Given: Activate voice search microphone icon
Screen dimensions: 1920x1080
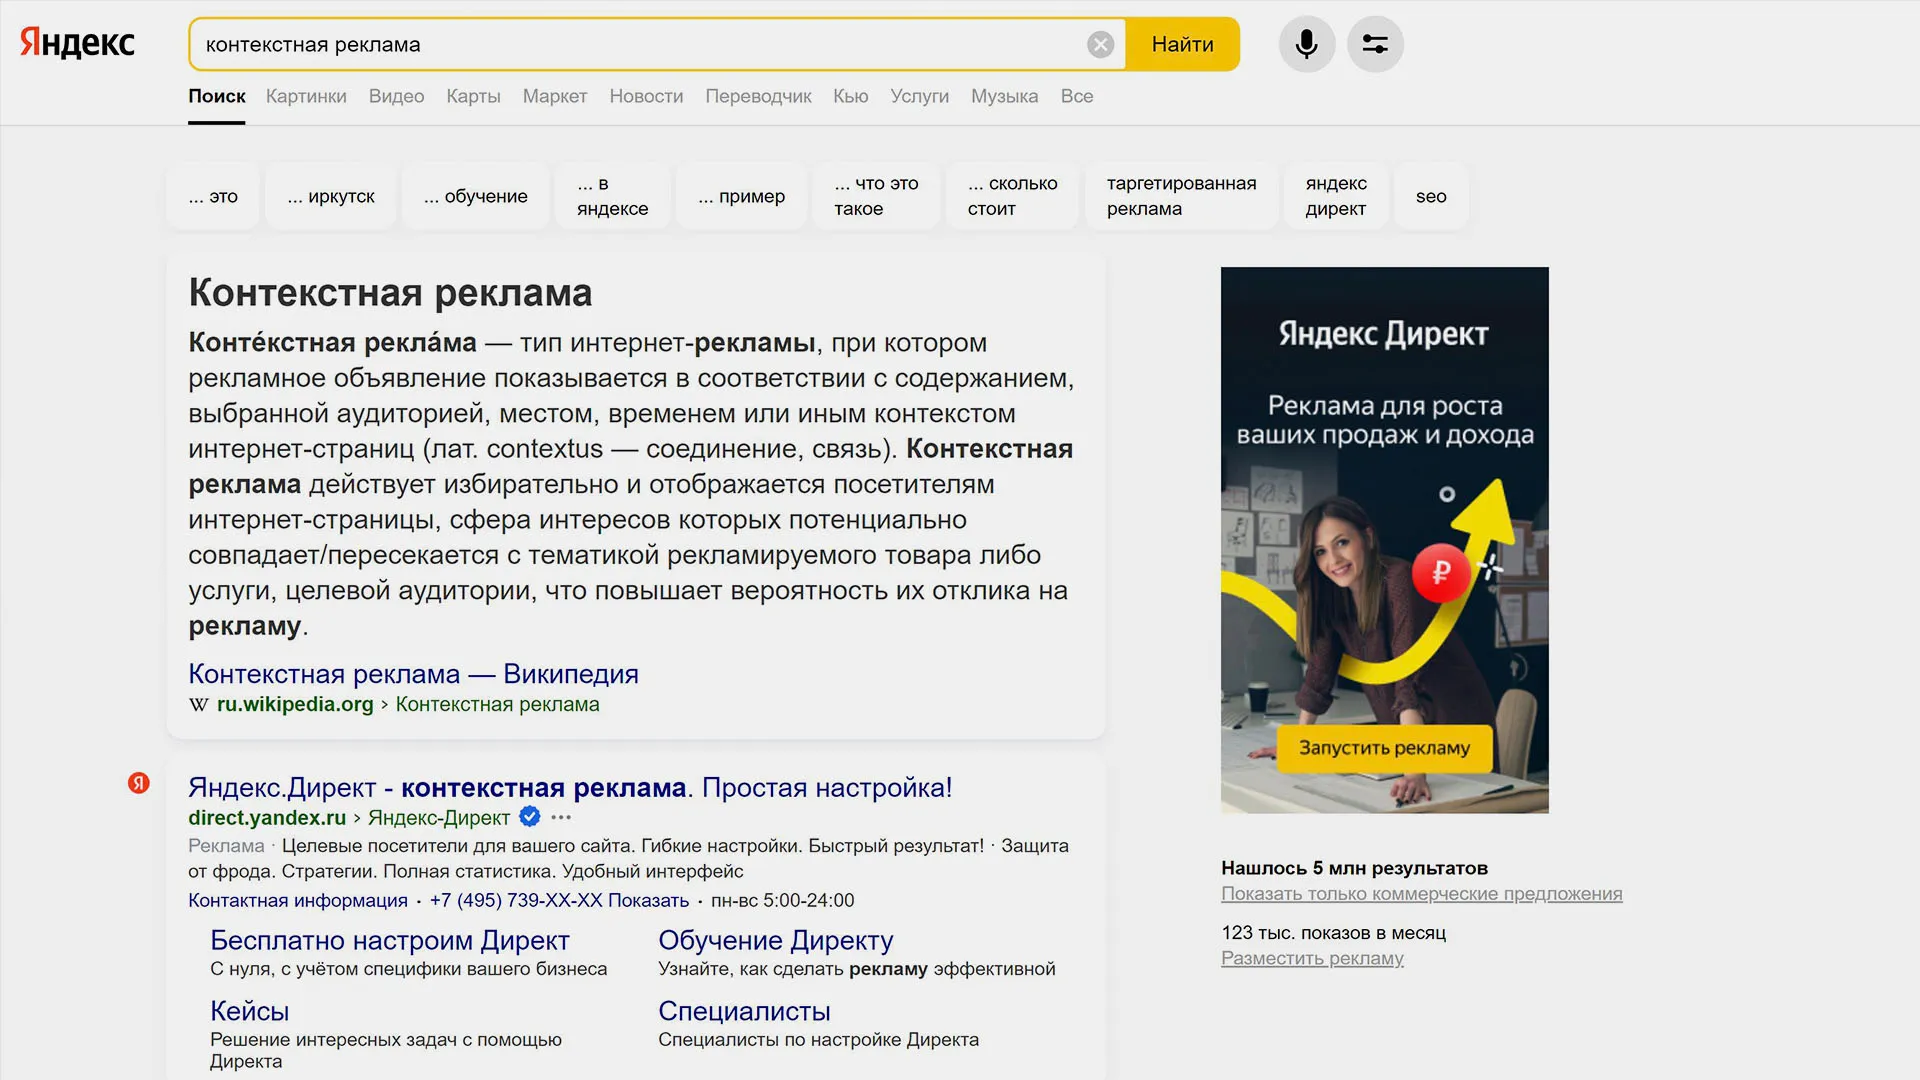Looking at the screenshot, I should (x=1306, y=44).
